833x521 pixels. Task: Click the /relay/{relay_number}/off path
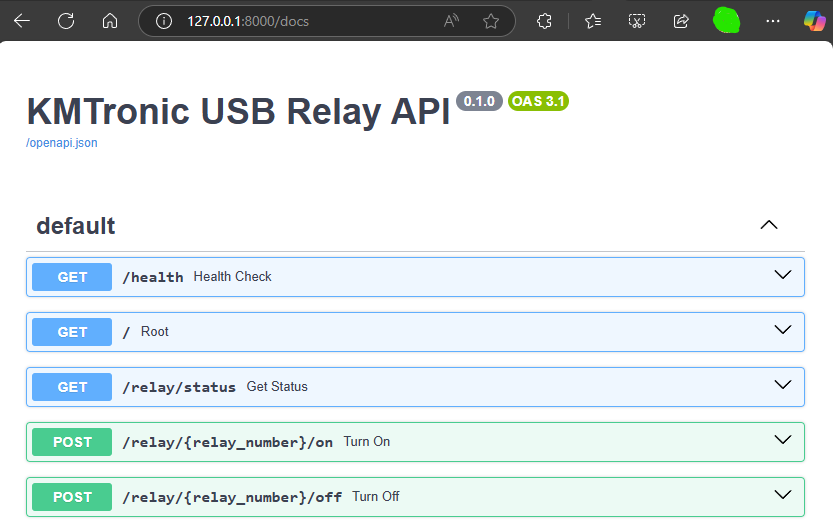click(x=232, y=498)
